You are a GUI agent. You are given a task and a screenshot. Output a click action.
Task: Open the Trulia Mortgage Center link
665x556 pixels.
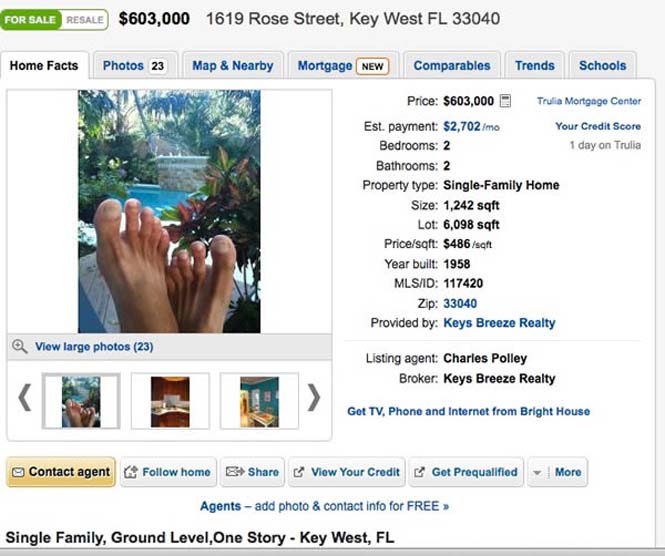[589, 101]
